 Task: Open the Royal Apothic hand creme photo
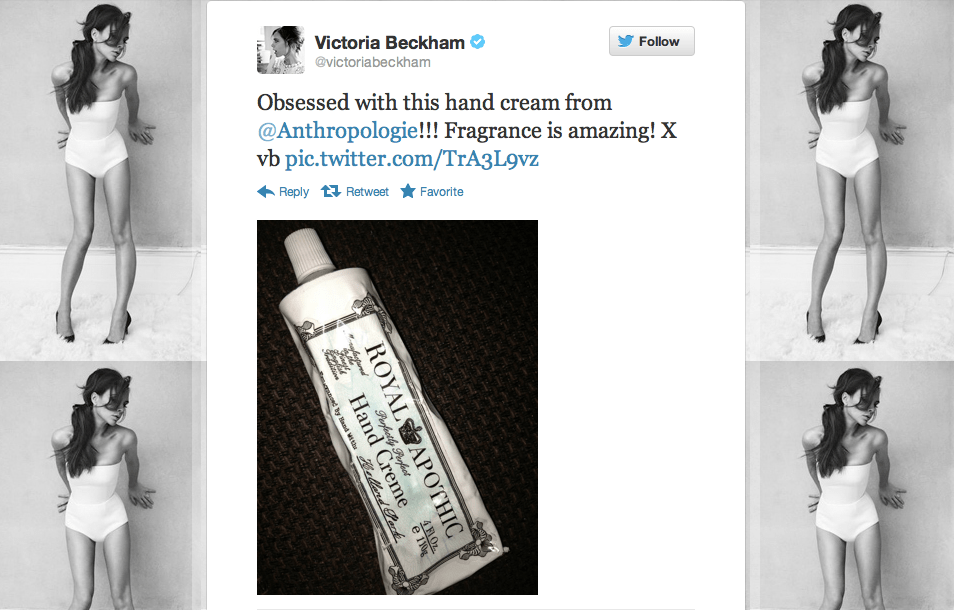397,407
